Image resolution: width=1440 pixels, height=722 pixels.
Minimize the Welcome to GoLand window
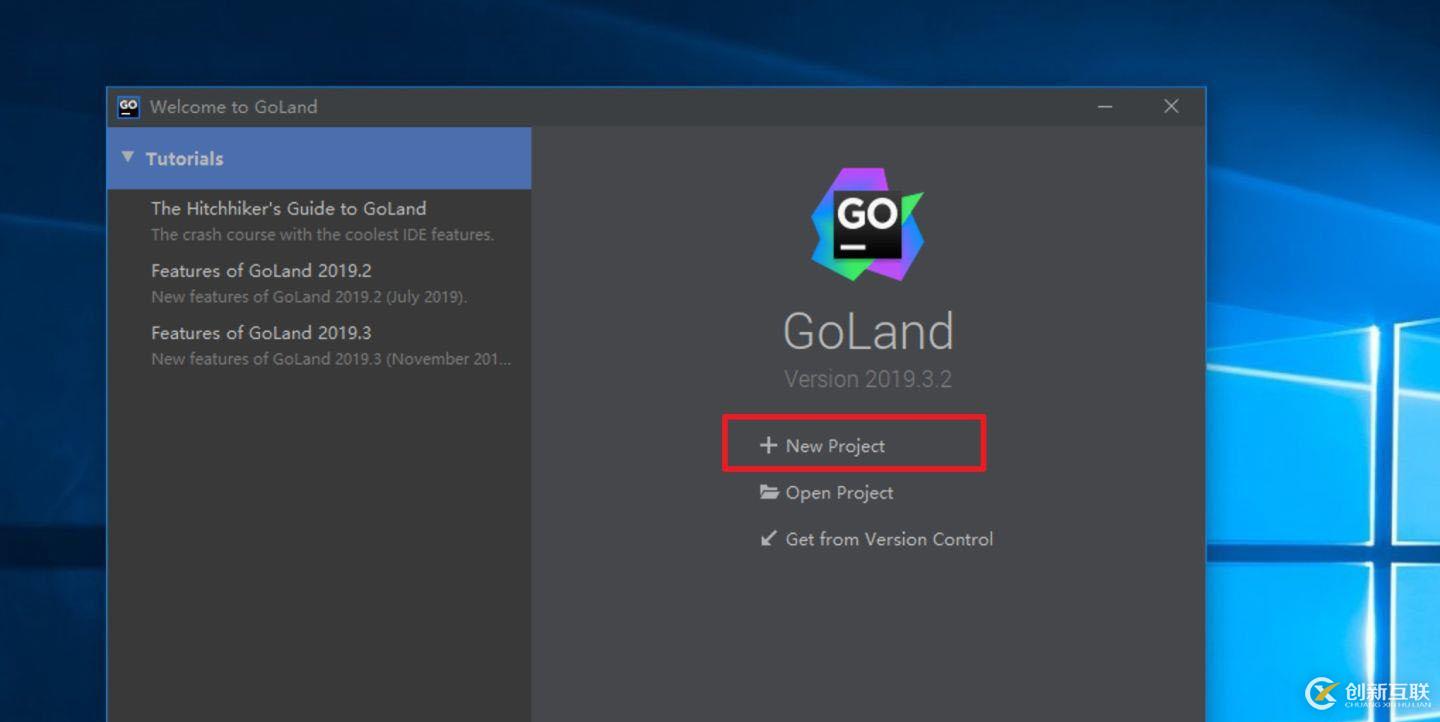[x=1105, y=107]
